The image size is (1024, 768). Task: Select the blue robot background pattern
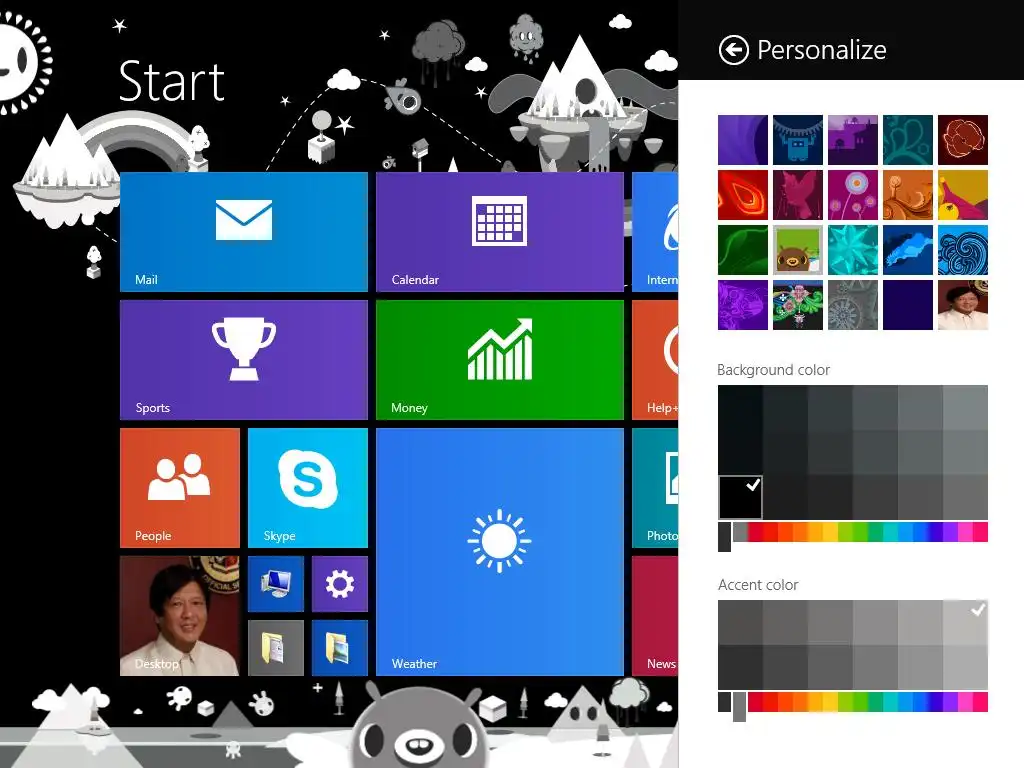pyautogui.click(x=797, y=140)
